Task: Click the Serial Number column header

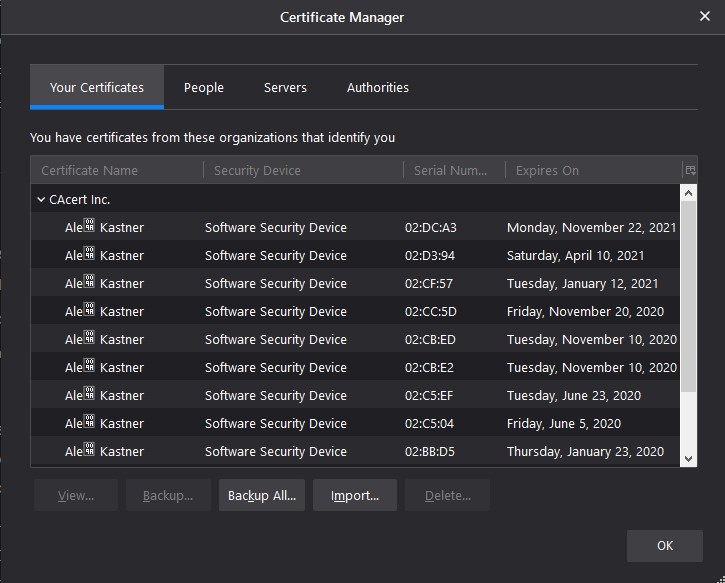Action: coord(453,171)
